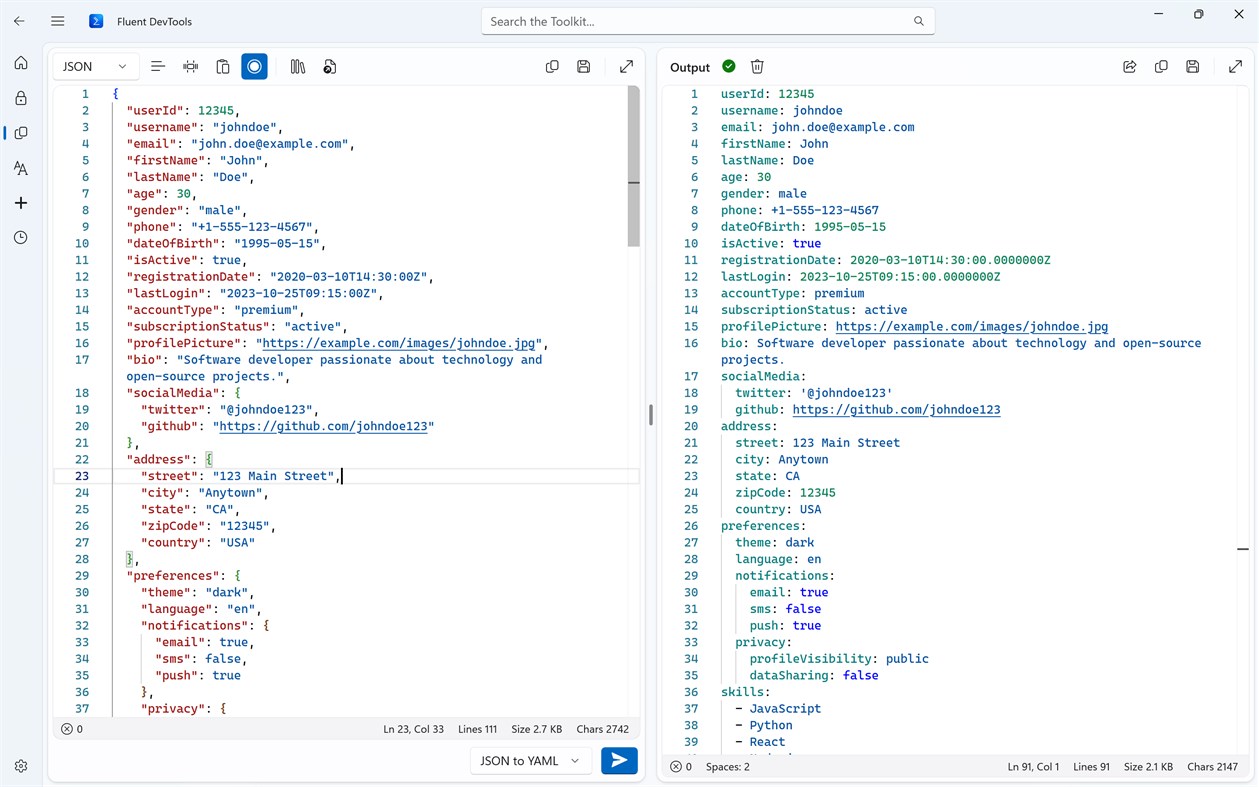The width and height of the screenshot is (1259, 787).
Task: Open the github URL in the JSON input
Action: click(x=323, y=426)
